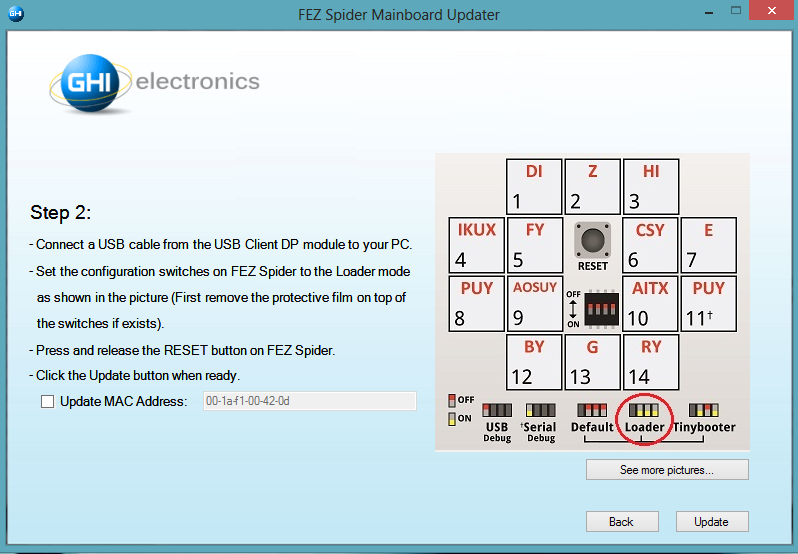Click socket 9 labeled AOSUY
The width and height of the screenshot is (798, 554).
534,303
